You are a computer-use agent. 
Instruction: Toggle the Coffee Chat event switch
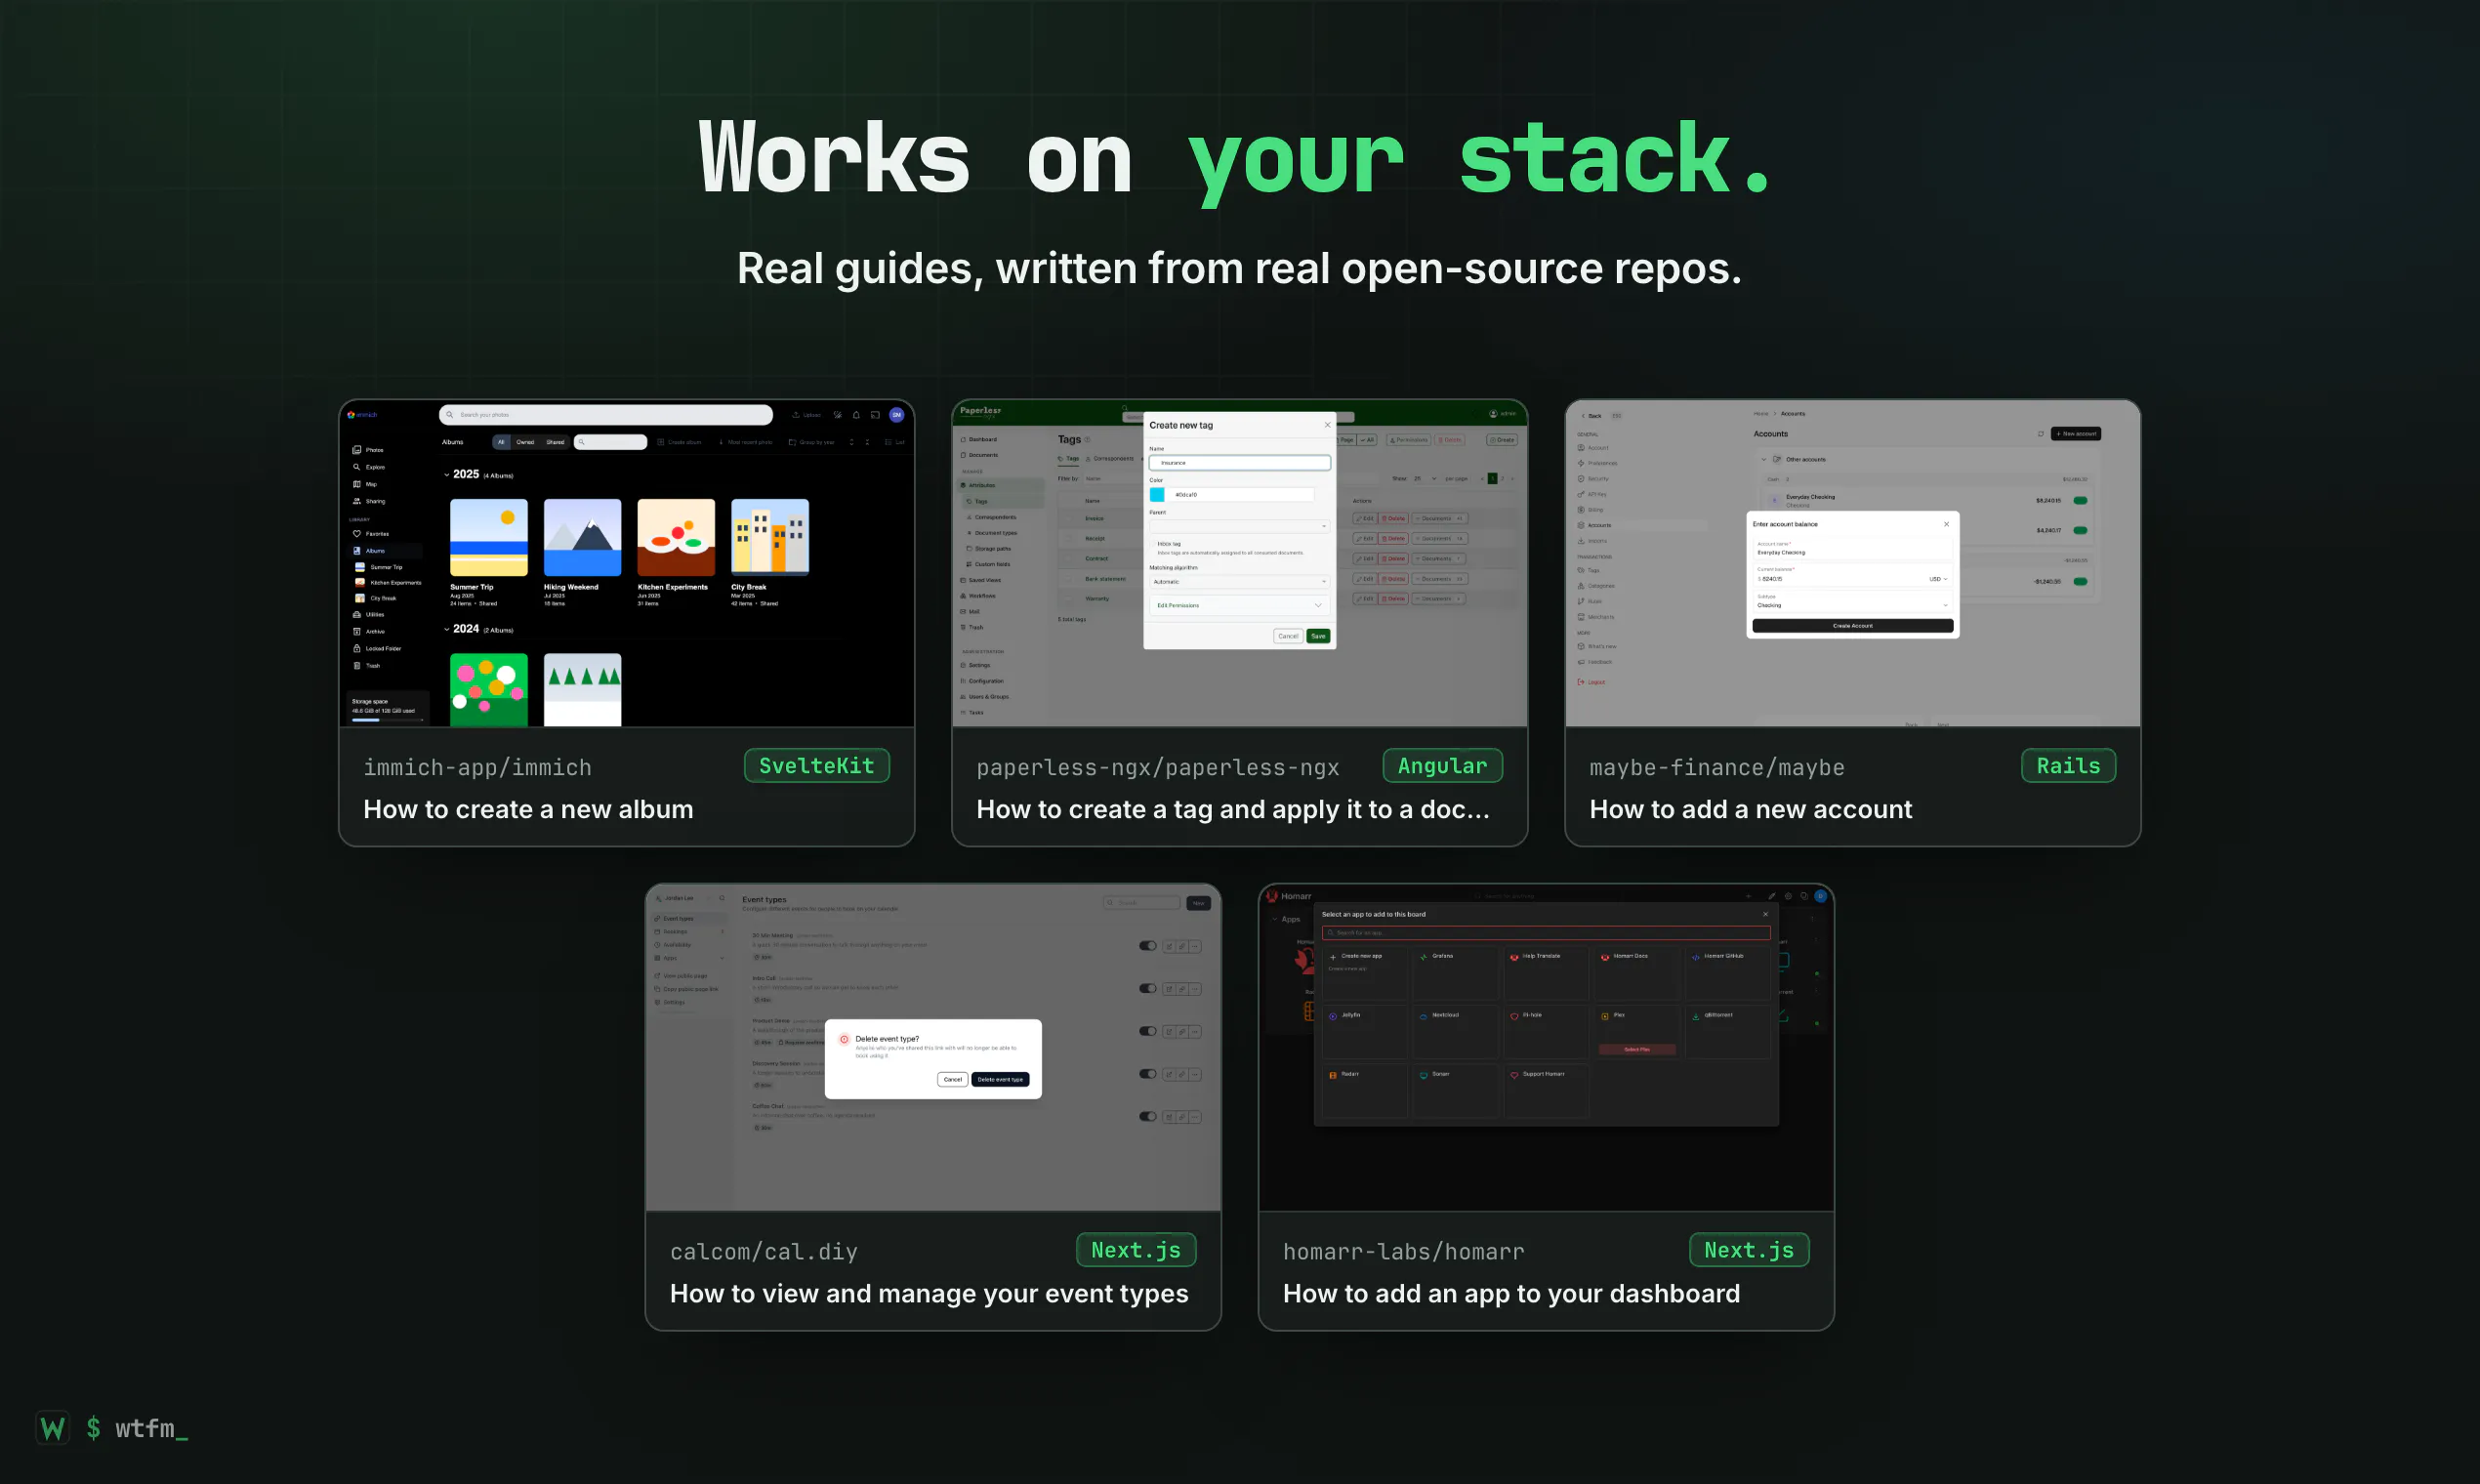click(x=1148, y=1116)
